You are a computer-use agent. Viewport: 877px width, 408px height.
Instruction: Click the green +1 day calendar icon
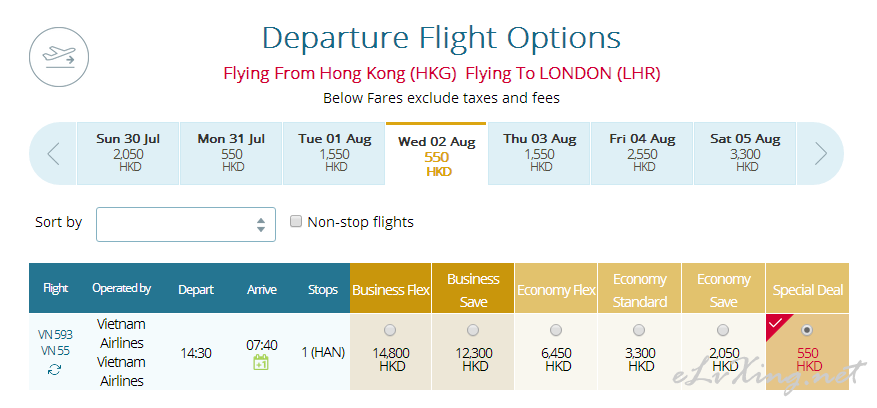click(261, 362)
